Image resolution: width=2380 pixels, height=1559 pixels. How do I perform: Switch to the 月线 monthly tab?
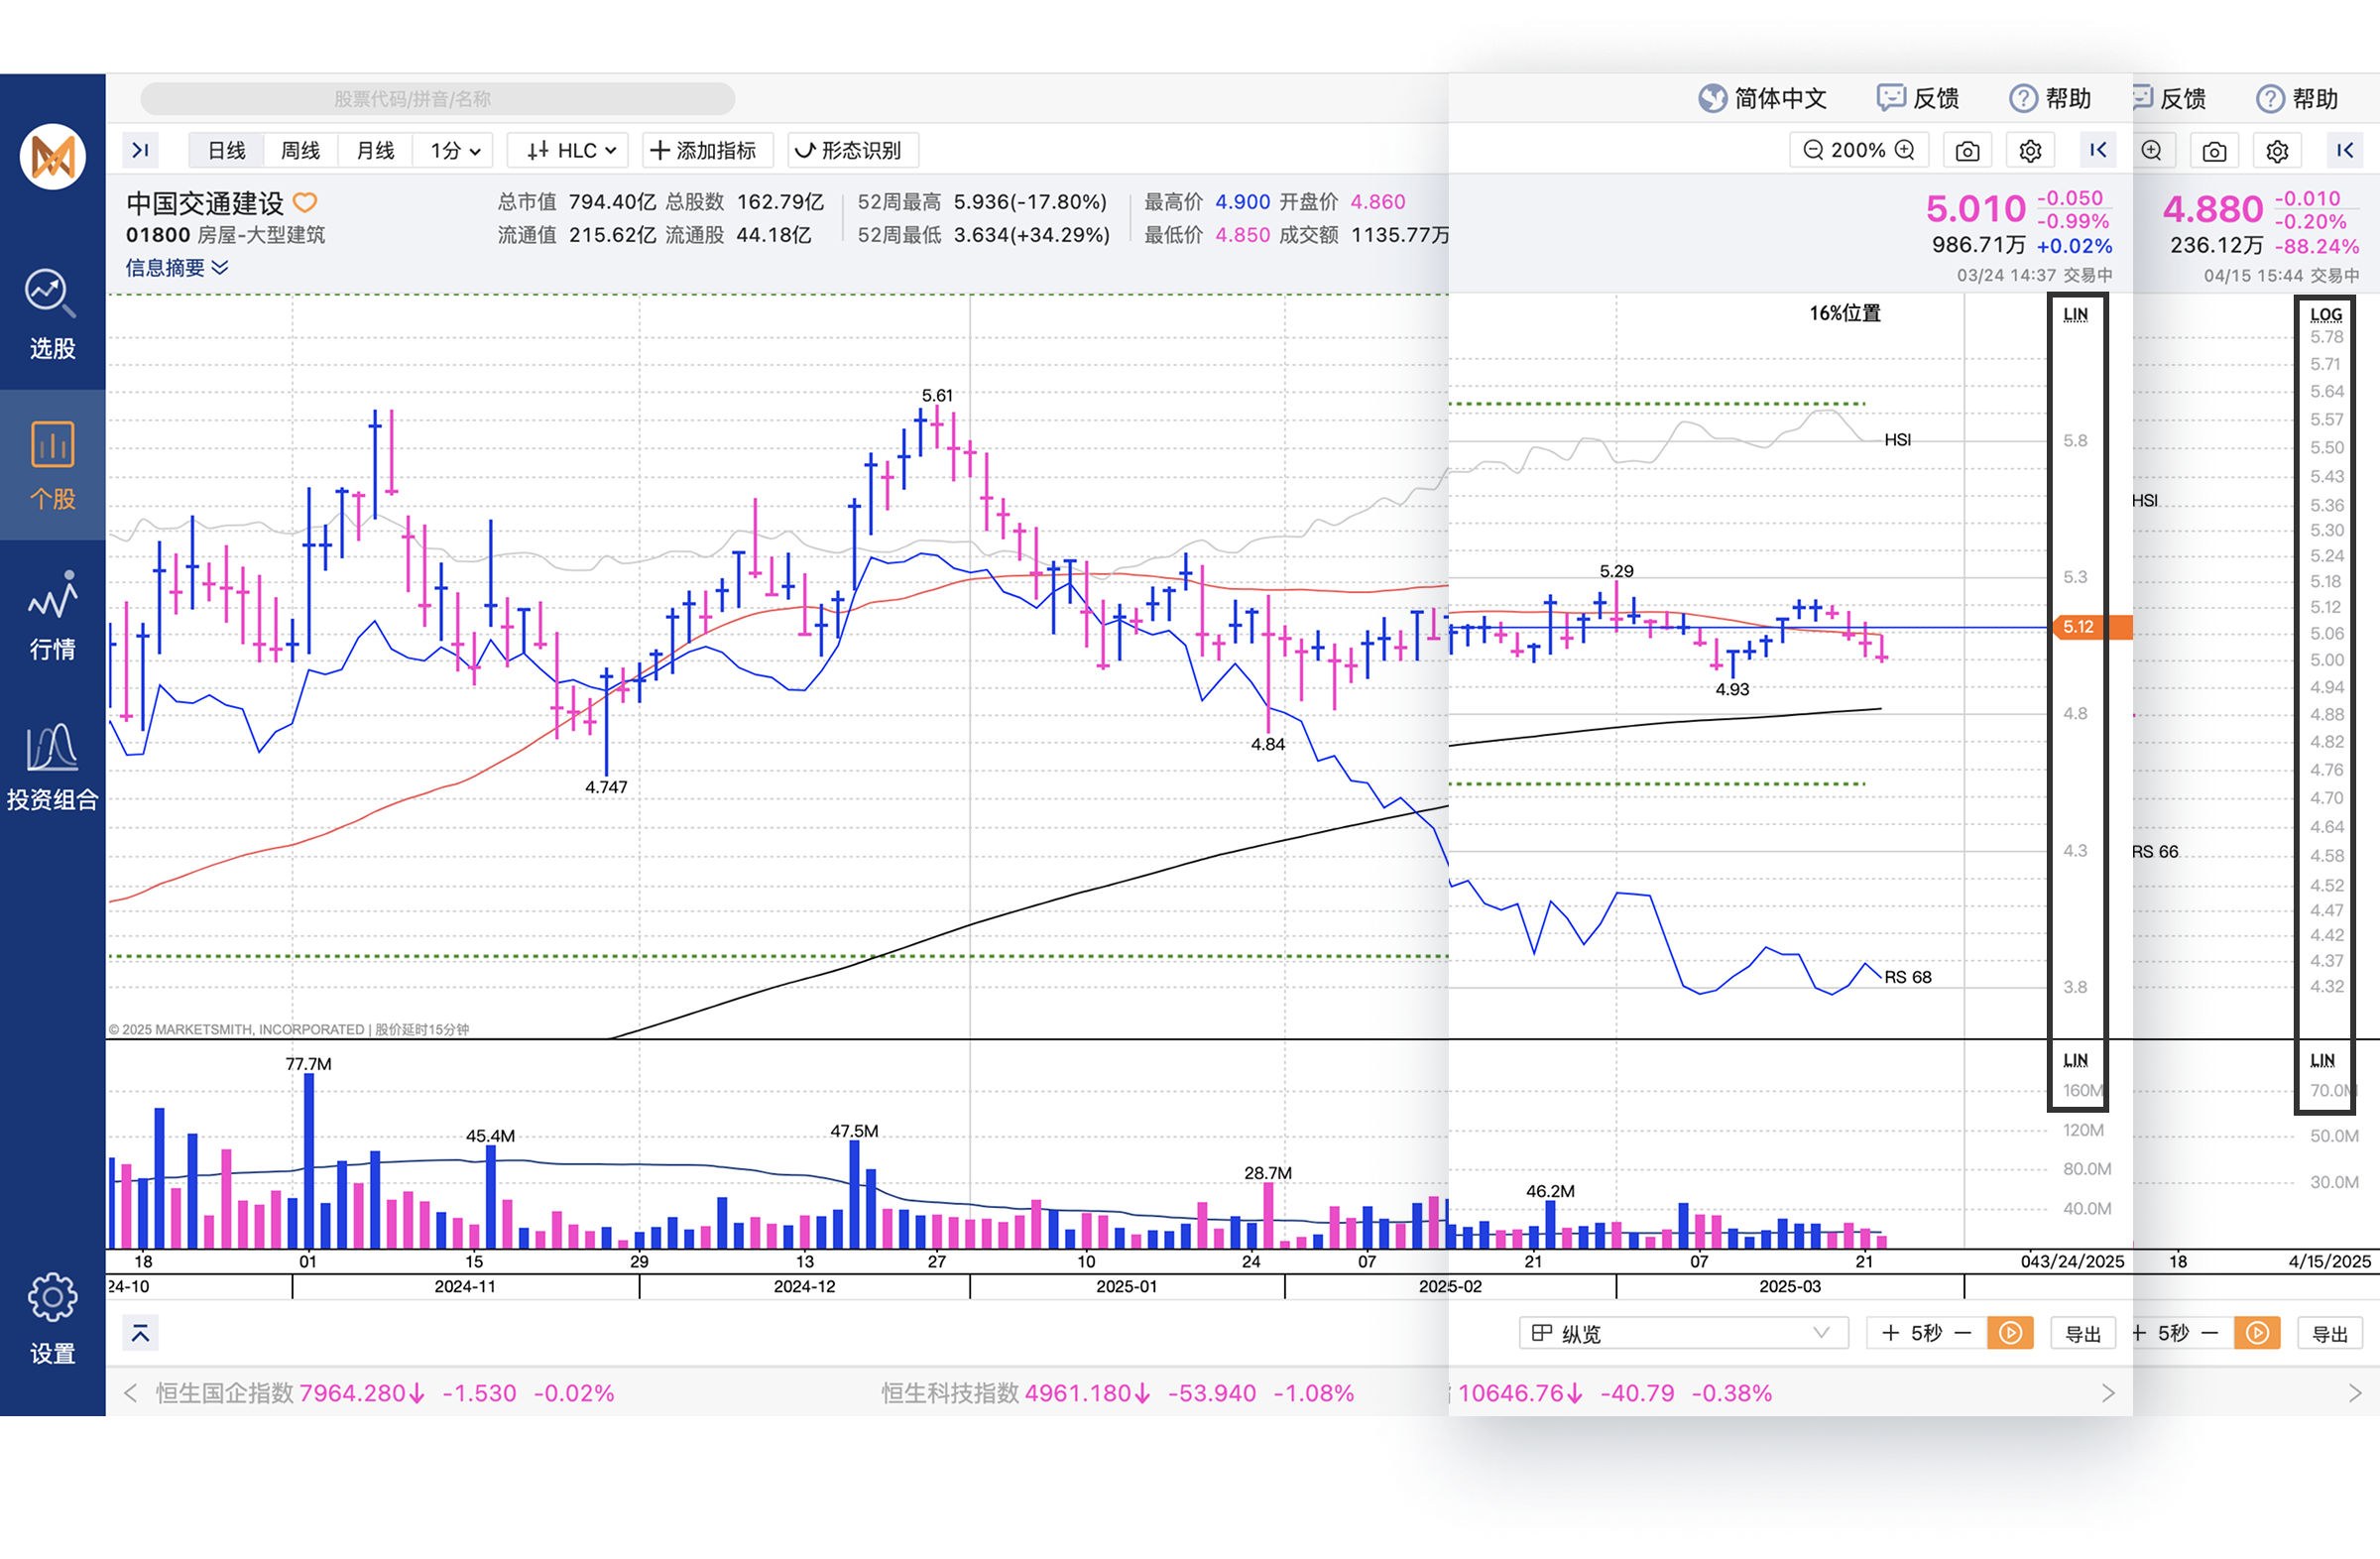[375, 150]
